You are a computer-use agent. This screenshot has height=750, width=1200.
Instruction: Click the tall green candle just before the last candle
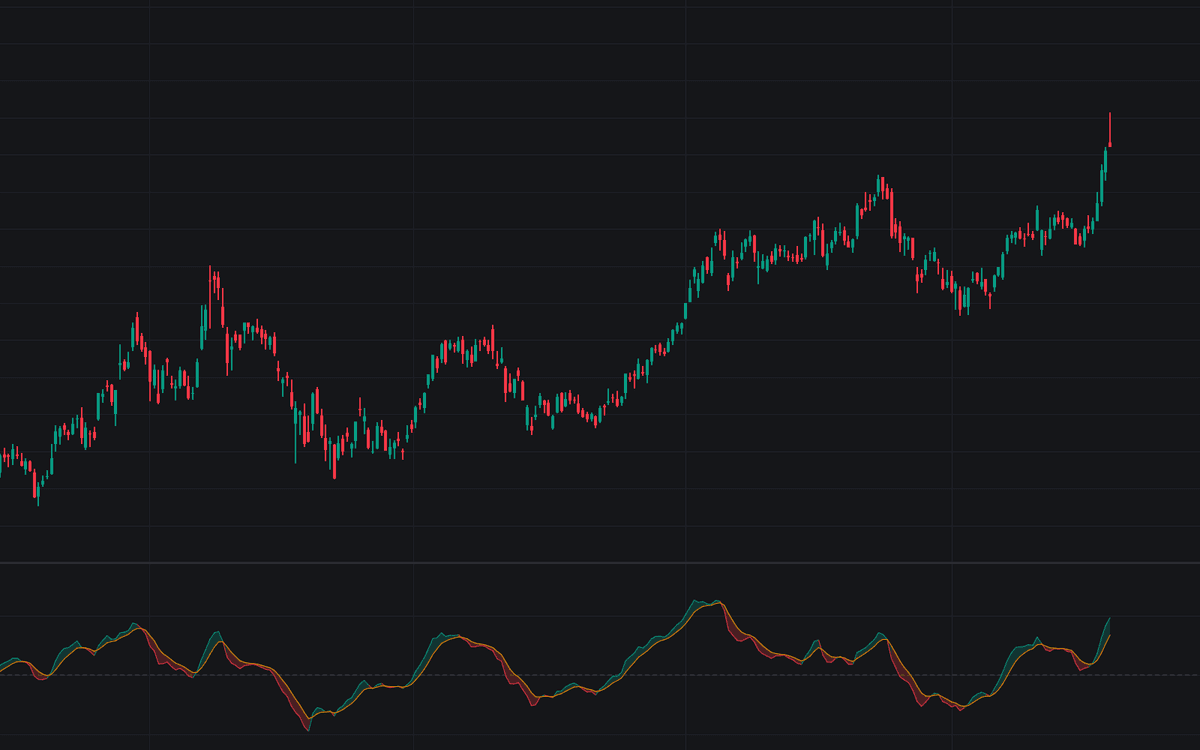pyautogui.click(x=1106, y=162)
